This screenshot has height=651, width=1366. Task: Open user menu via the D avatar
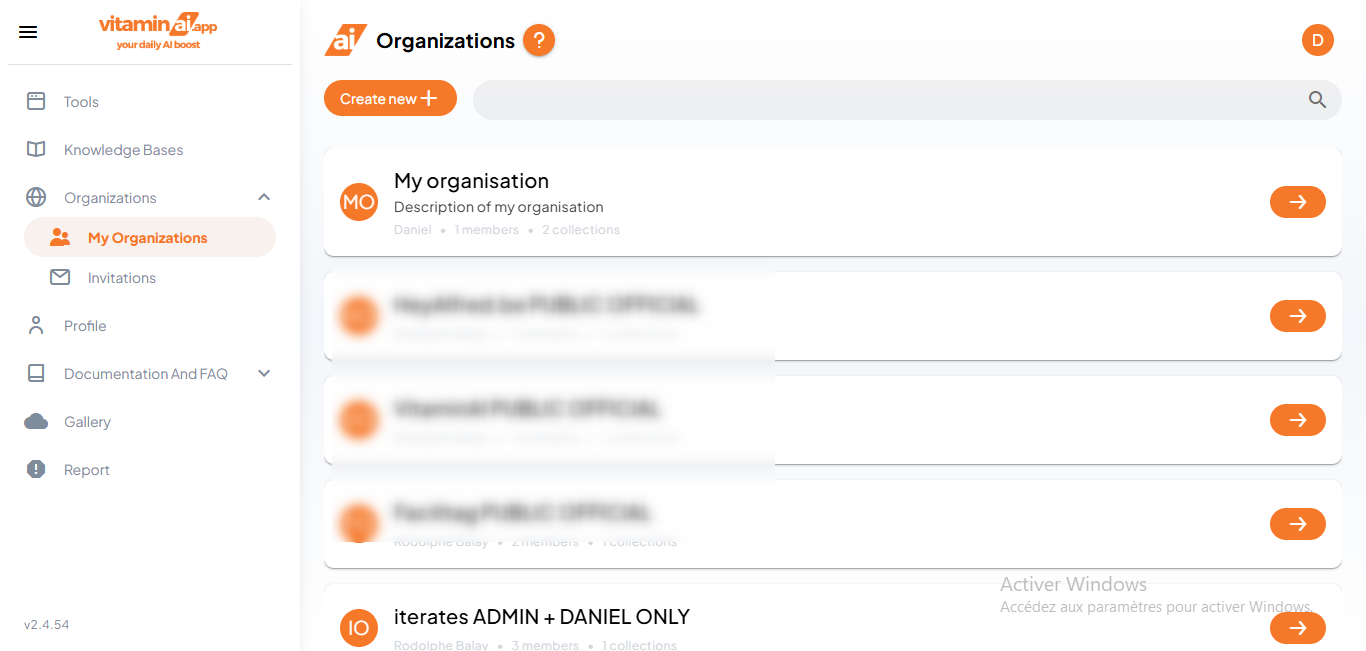tap(1317, 40)
